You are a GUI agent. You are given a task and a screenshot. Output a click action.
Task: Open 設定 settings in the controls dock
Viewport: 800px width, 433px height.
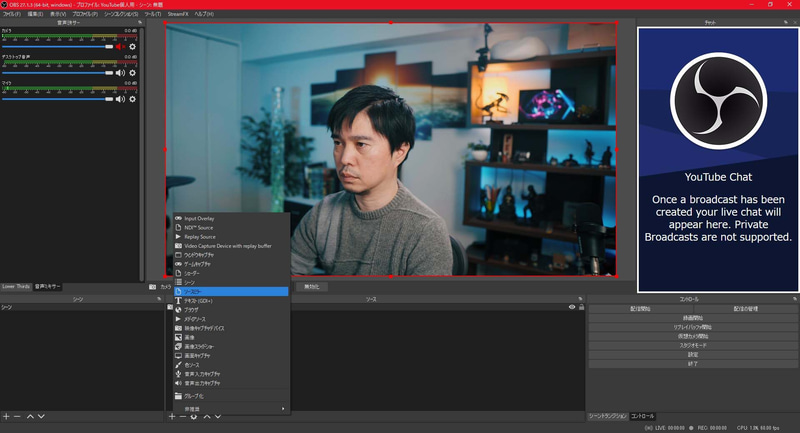click(693, 354)
